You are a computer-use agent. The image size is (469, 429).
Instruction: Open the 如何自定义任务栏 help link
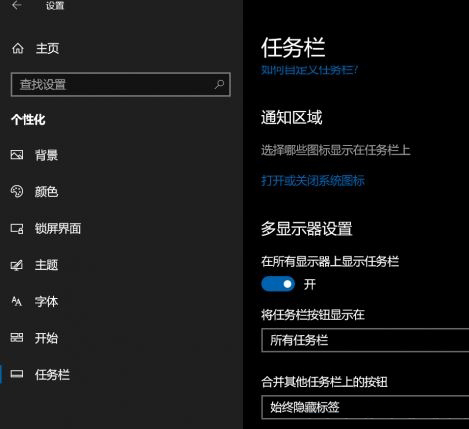[309, 70]
